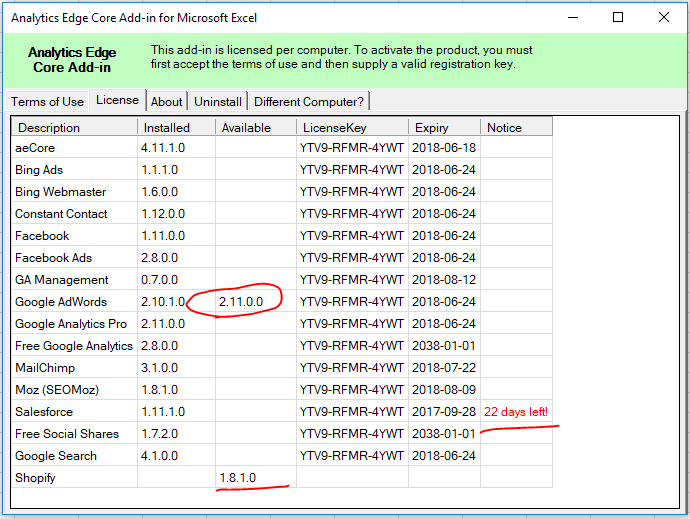This screenshot has height=519, width=690.
Task: Click Free Google Analytics expiry 2038-01-01
Action: click(444, 346)
